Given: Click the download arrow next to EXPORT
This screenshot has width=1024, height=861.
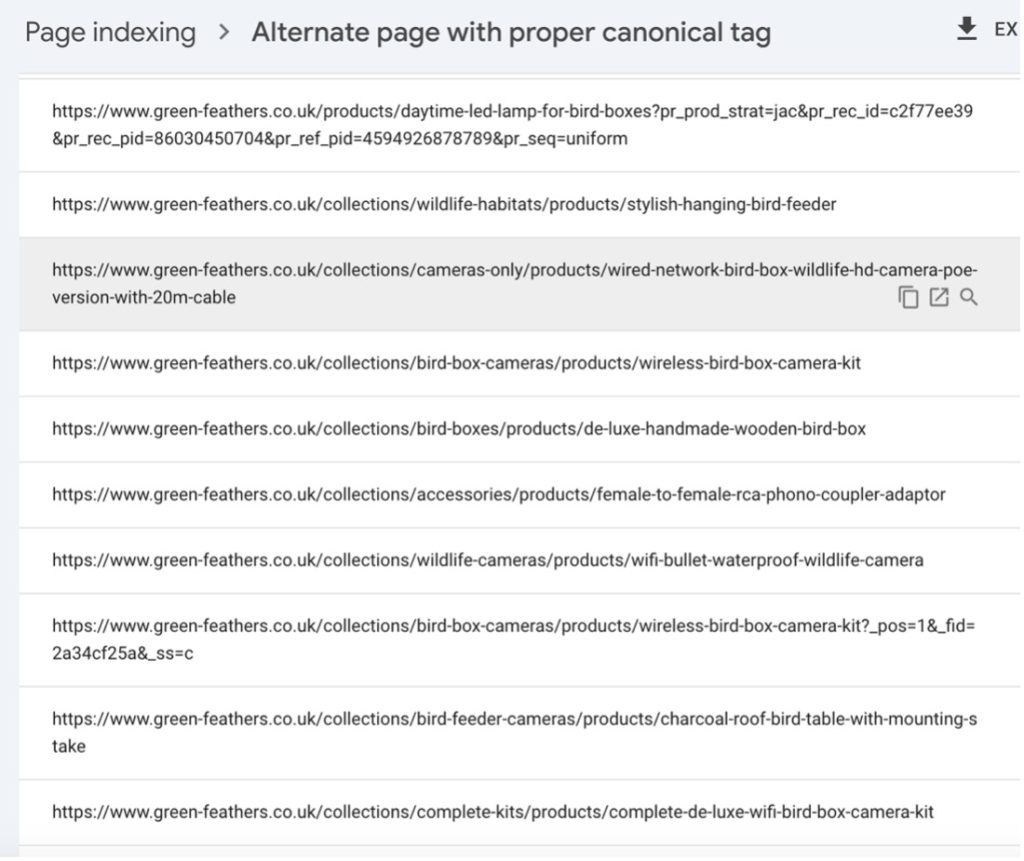Looking at the screenshot, I should 966,29.
